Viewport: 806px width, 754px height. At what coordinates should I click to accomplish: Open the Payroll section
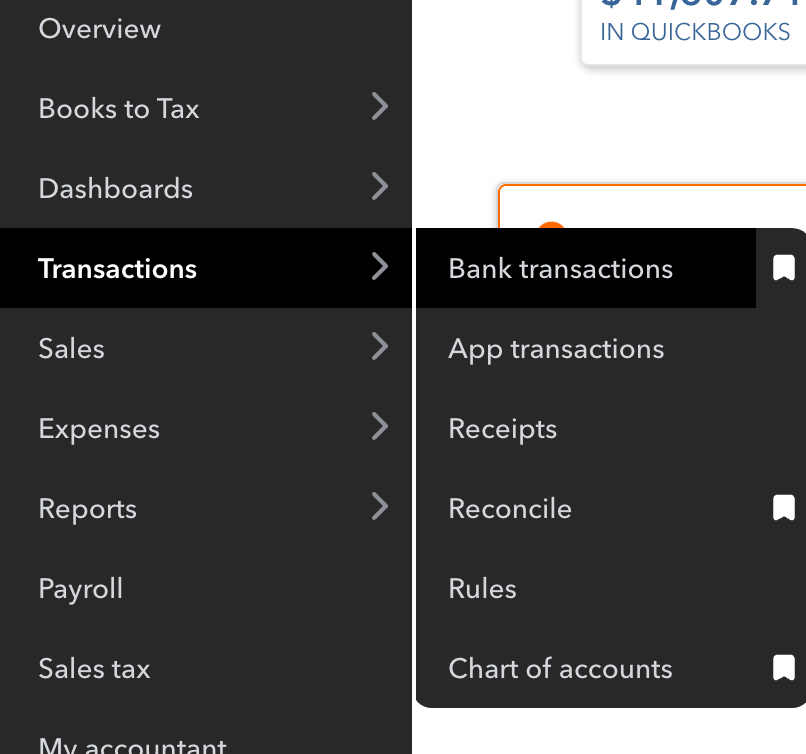click(81, 588)
